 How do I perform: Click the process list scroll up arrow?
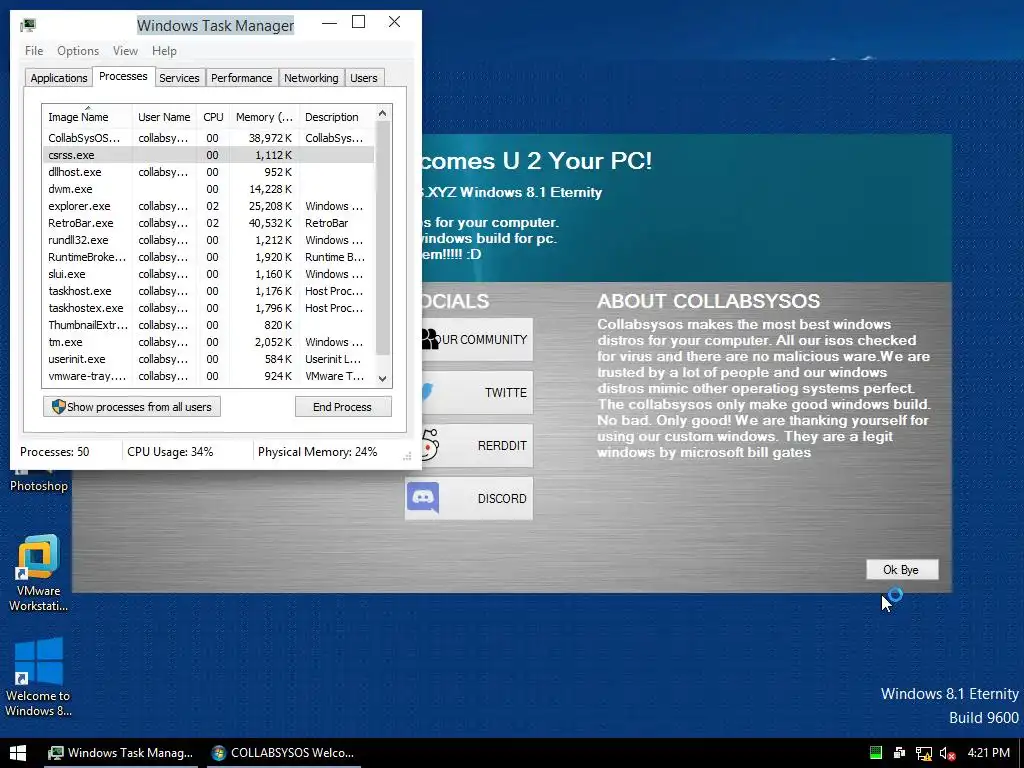383,114
